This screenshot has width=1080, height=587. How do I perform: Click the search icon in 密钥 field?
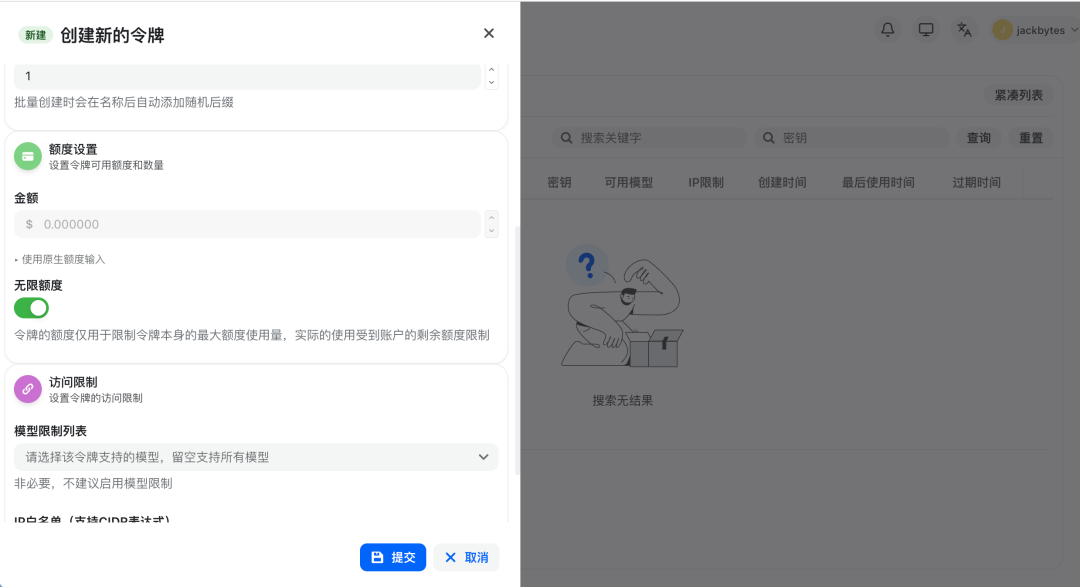[x=769, y=138]
